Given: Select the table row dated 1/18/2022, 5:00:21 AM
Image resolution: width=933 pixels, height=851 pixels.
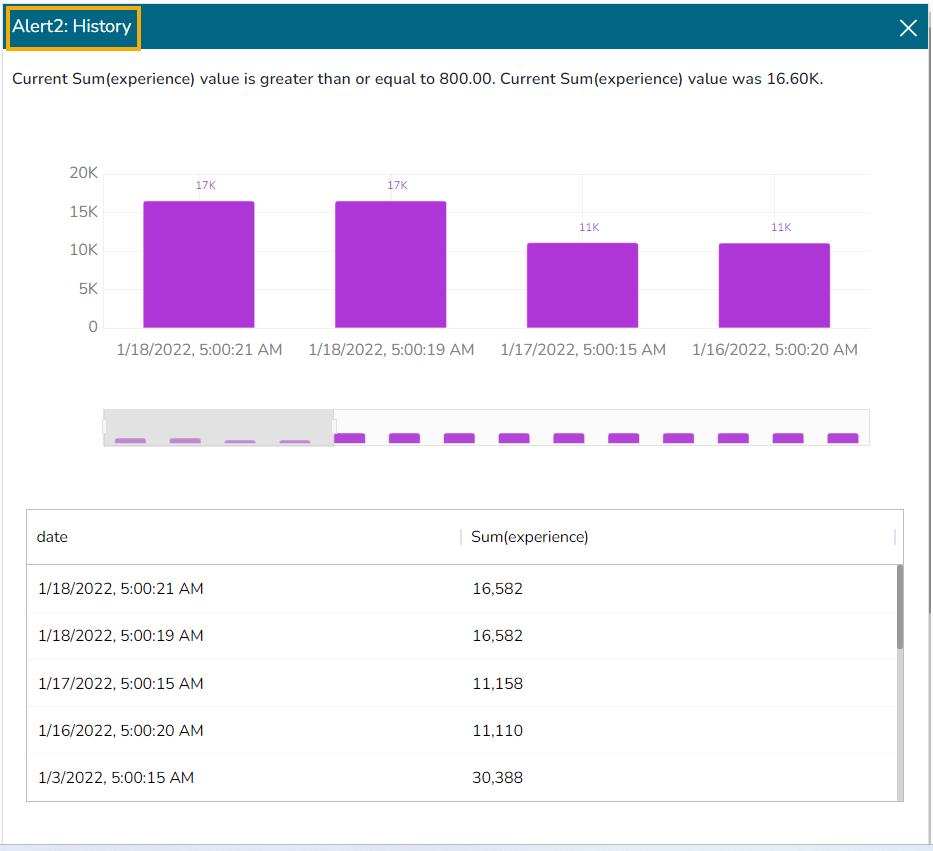Looking at the screenshot, I should click(120, 589).
